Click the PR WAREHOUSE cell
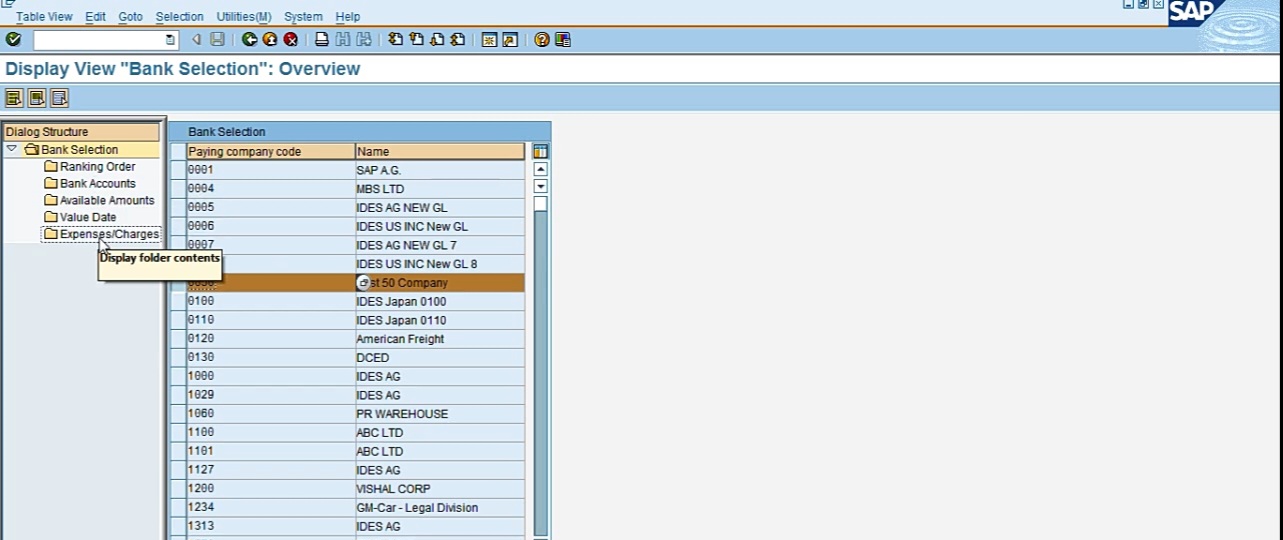This screenshot has height=540, width=1283. click(440, 414)
